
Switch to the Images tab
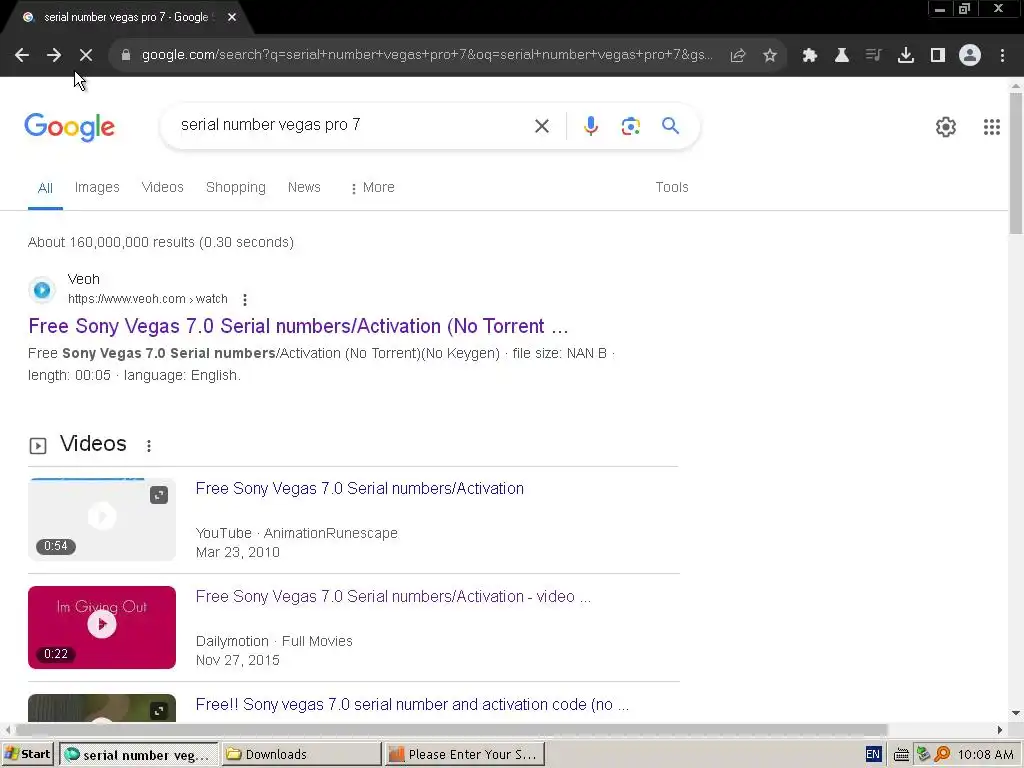(97, 187)
